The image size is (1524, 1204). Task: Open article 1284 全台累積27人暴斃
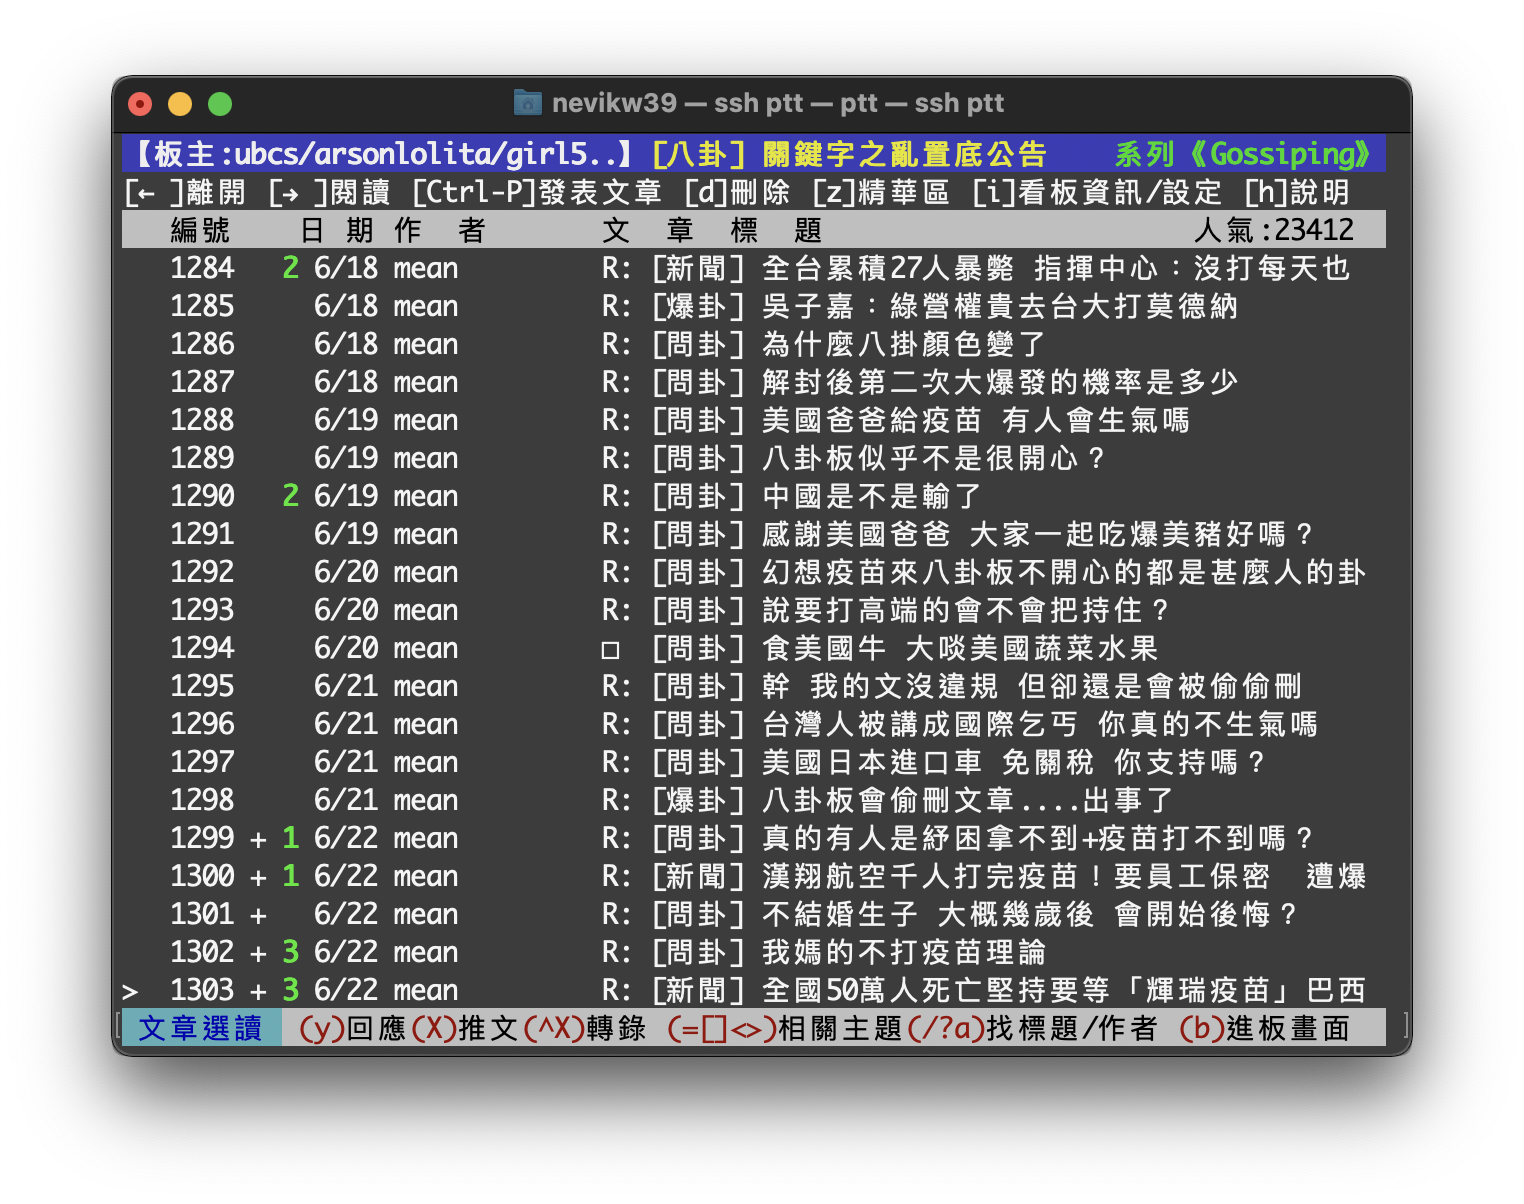(754, 268)
